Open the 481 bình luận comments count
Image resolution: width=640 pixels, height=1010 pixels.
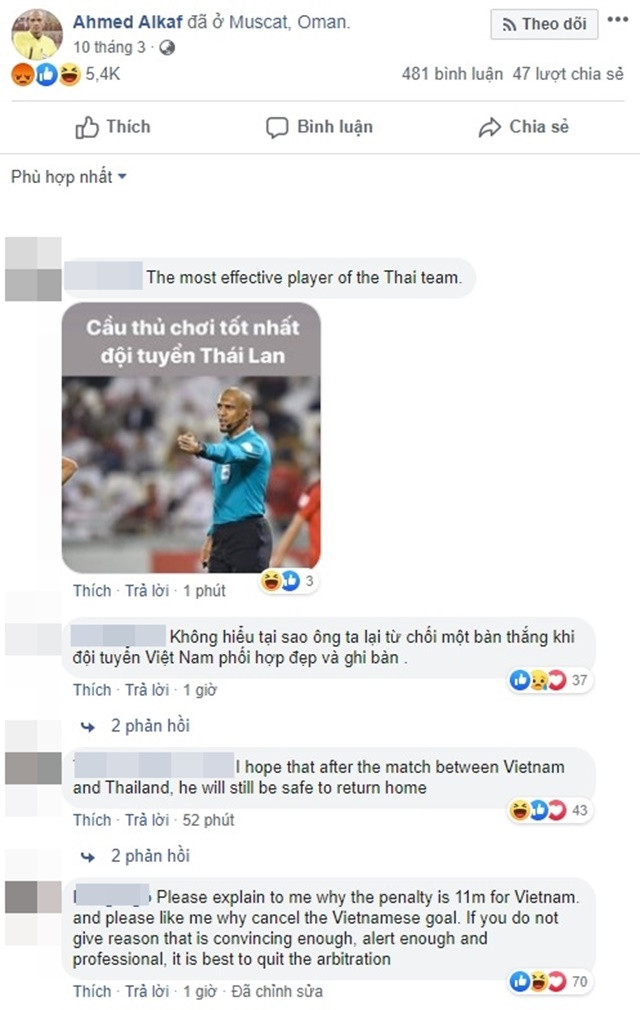pos(452,74)
